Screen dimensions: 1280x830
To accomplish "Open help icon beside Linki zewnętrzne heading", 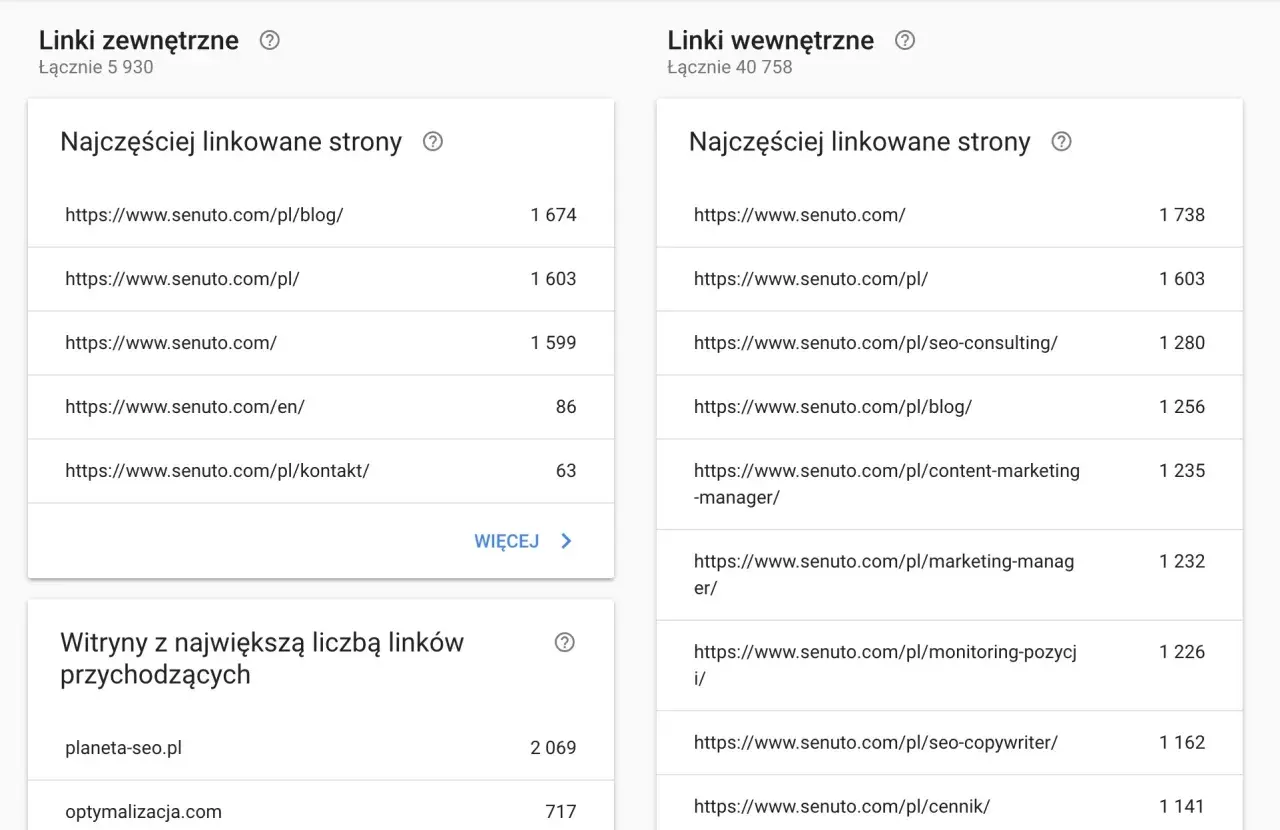I will click(x=269, y=40).
